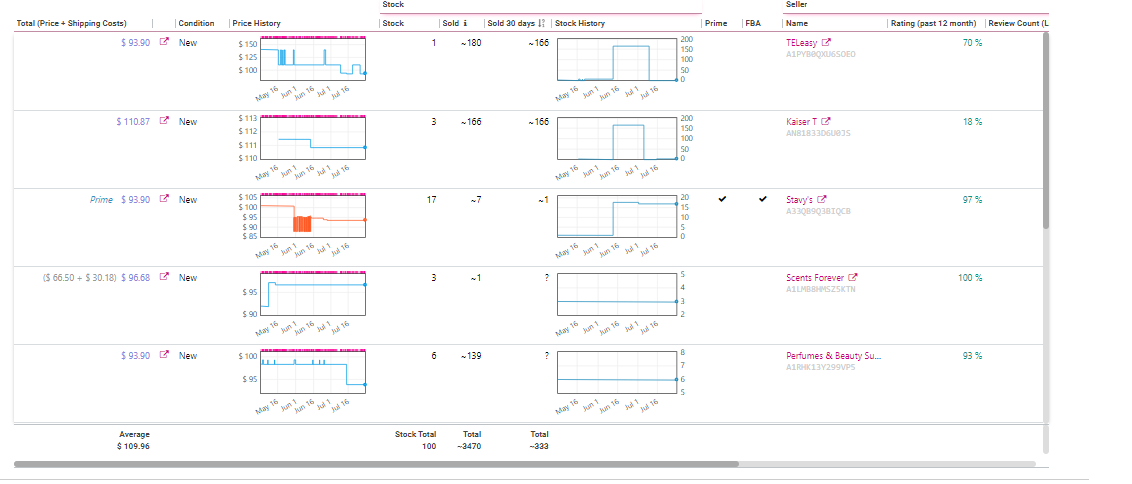
Task: Open the Scents Forever price history chart
Action: (313, 293)
